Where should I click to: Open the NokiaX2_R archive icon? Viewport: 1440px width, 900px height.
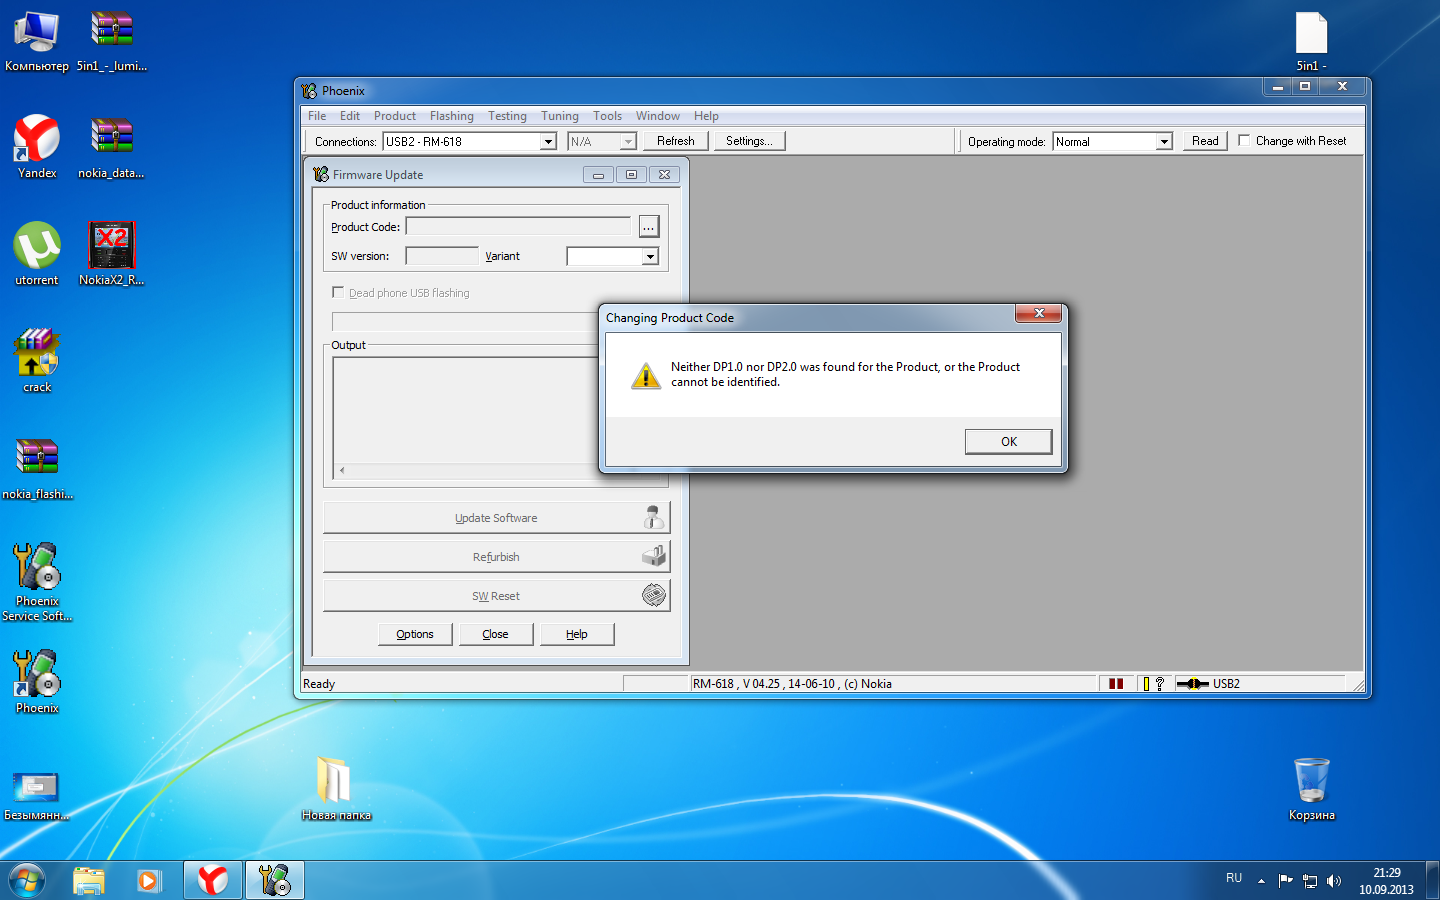coord(111,254)
